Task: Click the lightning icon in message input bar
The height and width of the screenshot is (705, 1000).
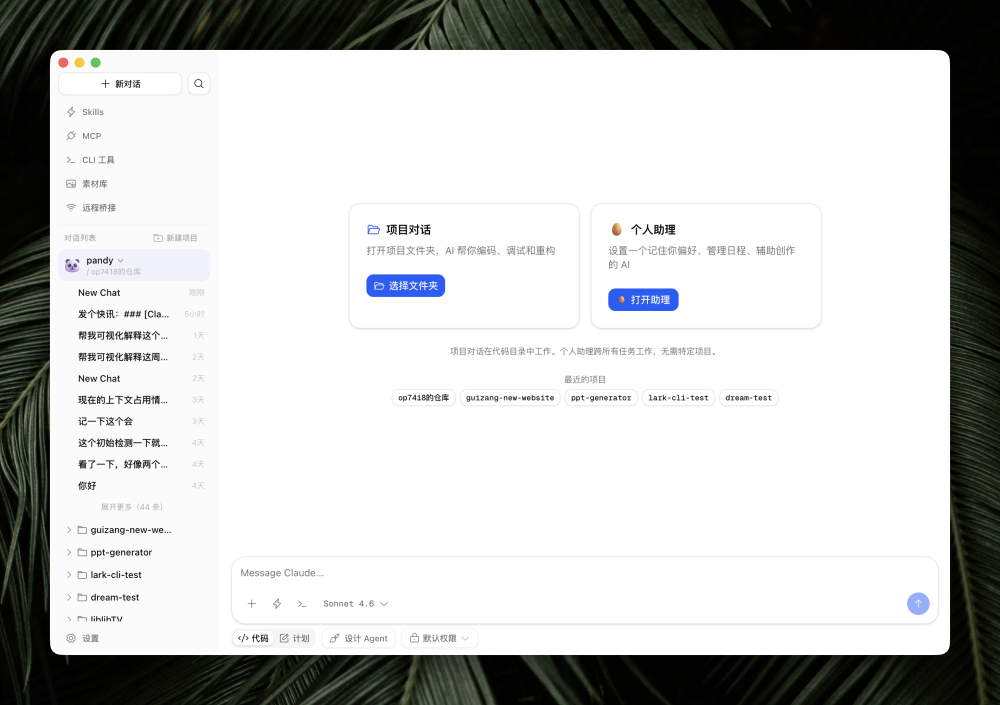Action: point(277,604)
